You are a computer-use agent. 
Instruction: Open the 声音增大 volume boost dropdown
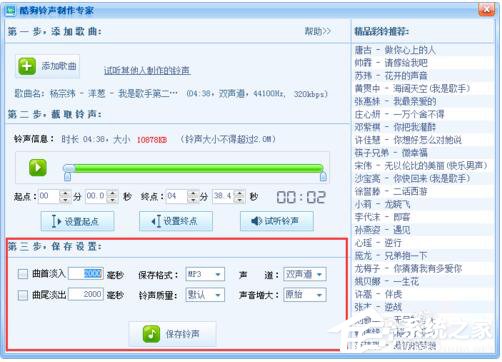coord(305,295)
